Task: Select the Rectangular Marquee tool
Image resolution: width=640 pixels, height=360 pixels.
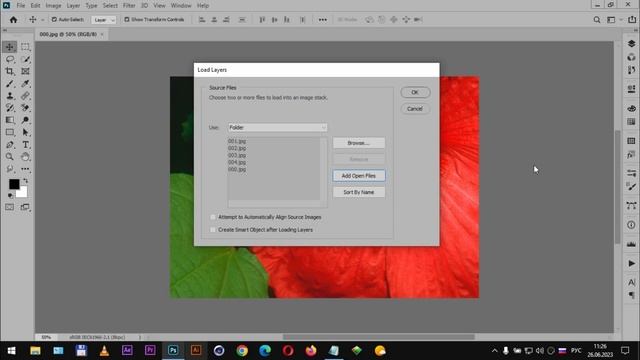Action: (x=25, y=47)
